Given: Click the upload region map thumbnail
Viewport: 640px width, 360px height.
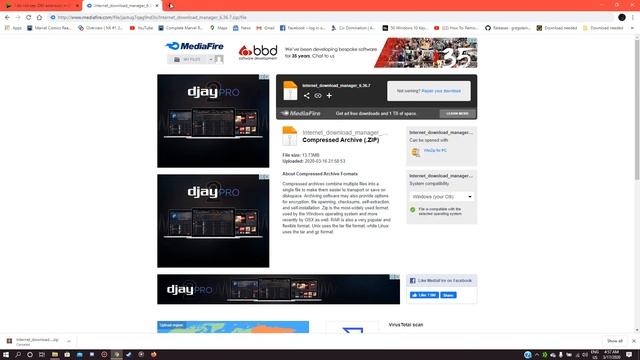Looking at the screenshot, I should coord(233,327).
